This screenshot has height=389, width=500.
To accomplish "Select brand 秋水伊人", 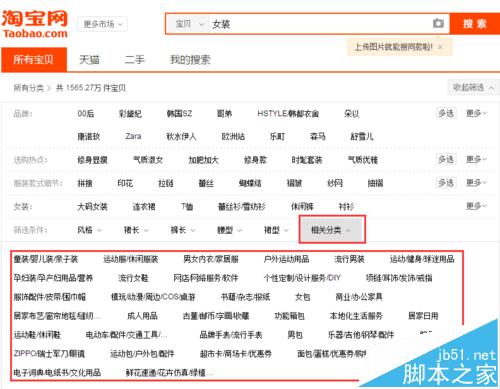I will click(x=181, y=136).
